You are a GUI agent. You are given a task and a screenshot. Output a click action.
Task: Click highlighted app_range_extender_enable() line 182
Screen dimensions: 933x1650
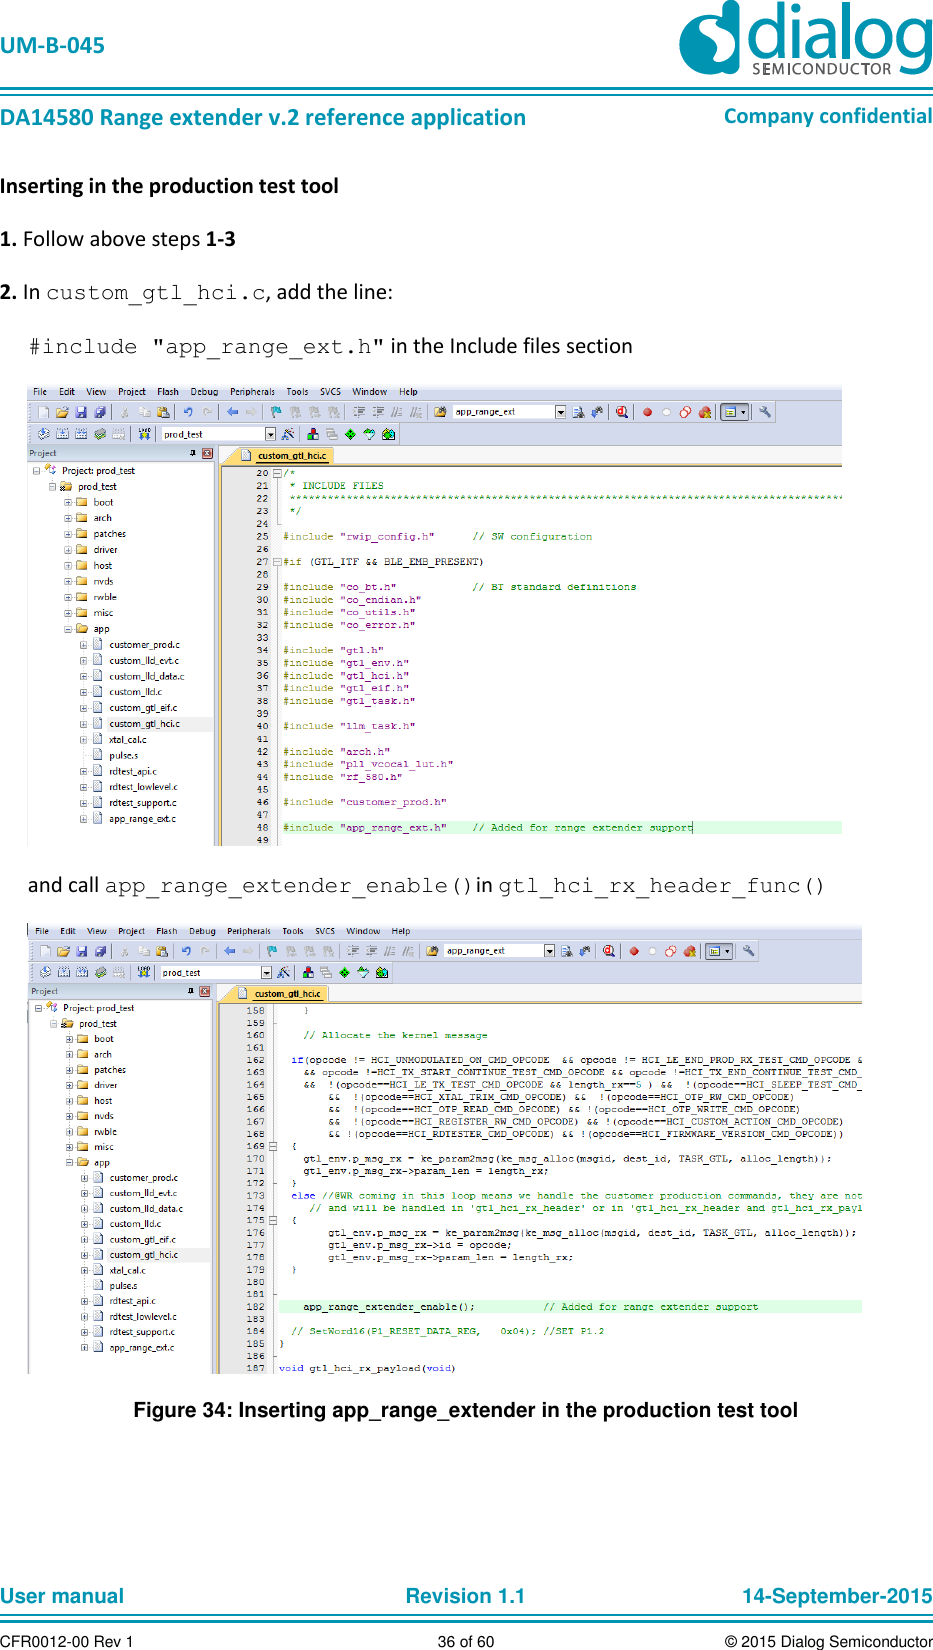569,1307
